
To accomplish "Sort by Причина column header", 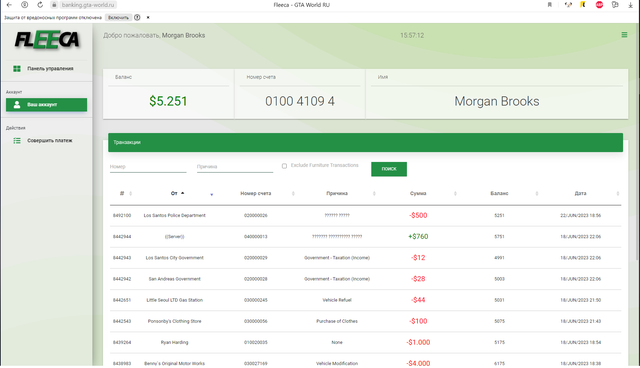I will click(x=337, y=193).
